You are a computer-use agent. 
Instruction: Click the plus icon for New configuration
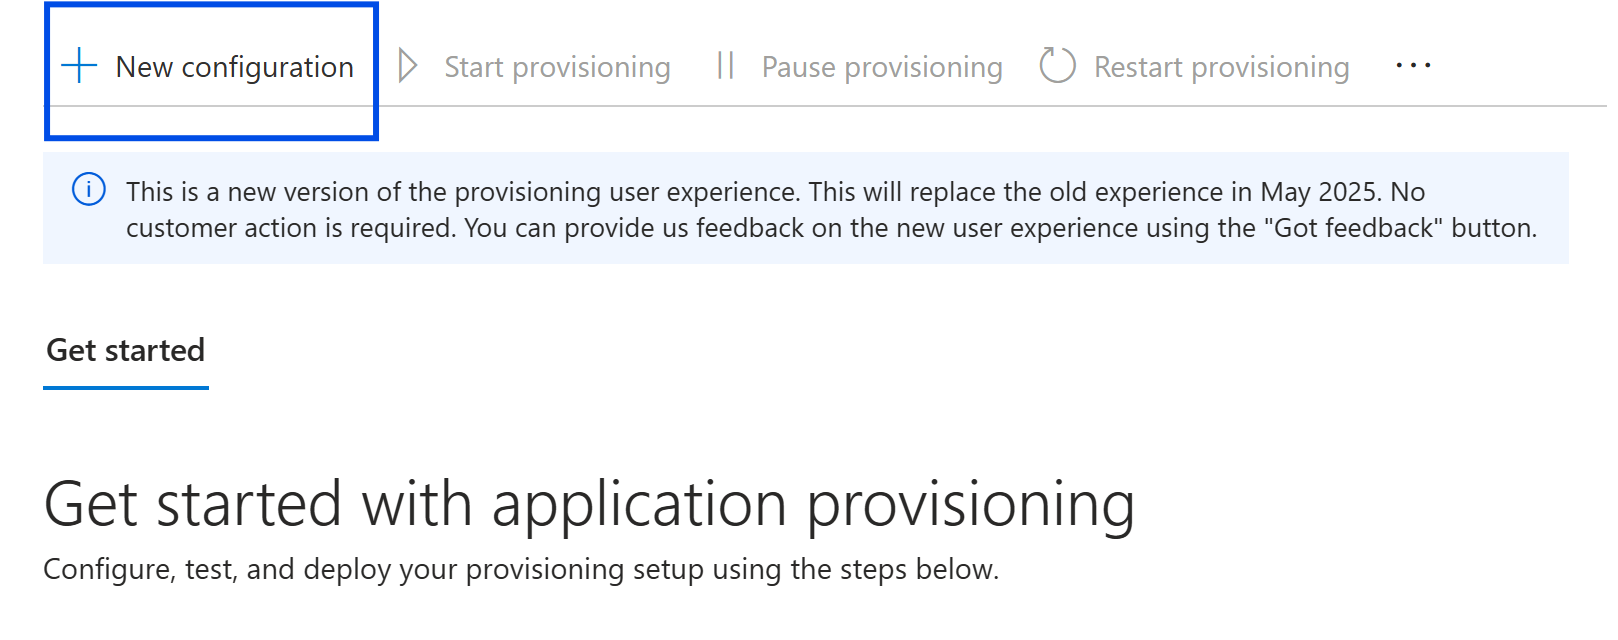tap(79, 66)
